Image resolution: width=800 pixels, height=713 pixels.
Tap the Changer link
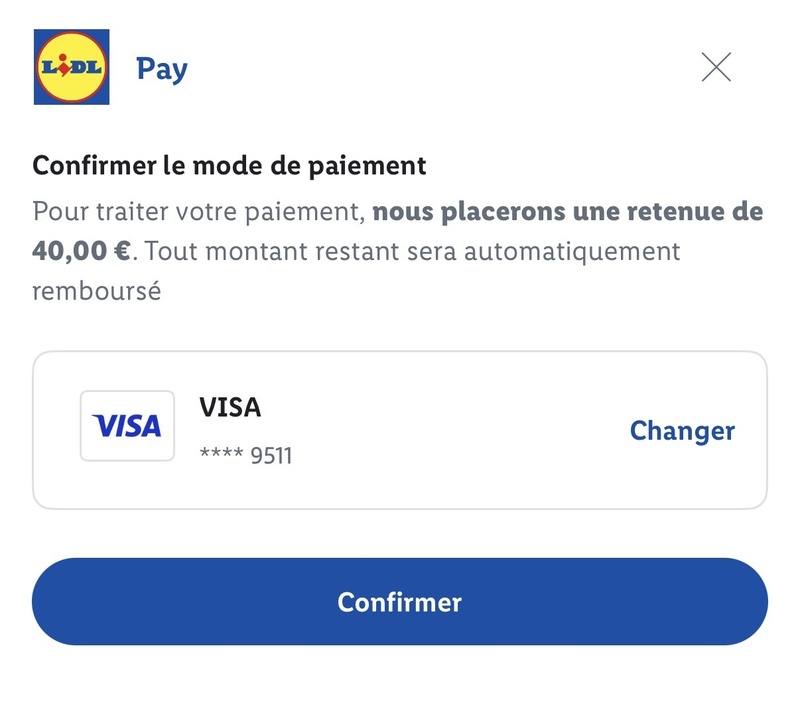pyautogui.click(x=682, y=431)
